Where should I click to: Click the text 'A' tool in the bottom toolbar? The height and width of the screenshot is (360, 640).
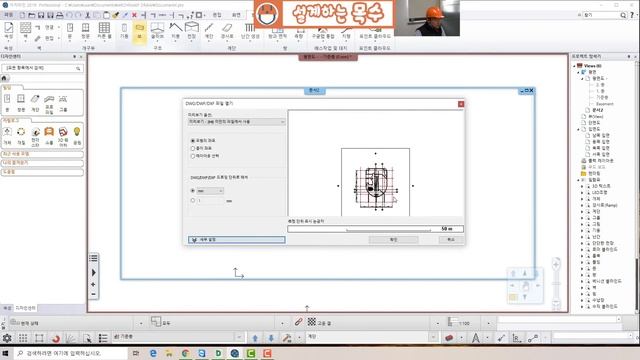(476, 338)
